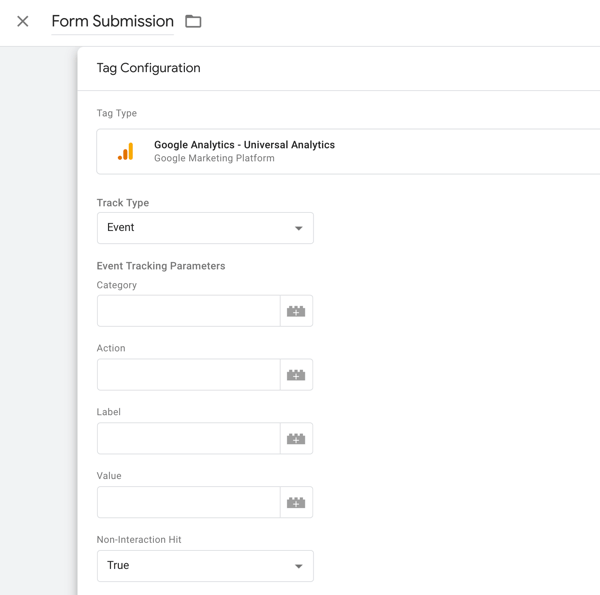Click into the Category input field
Image resolution: width=600 pixels, height=595 pixels.
point(189,311)
